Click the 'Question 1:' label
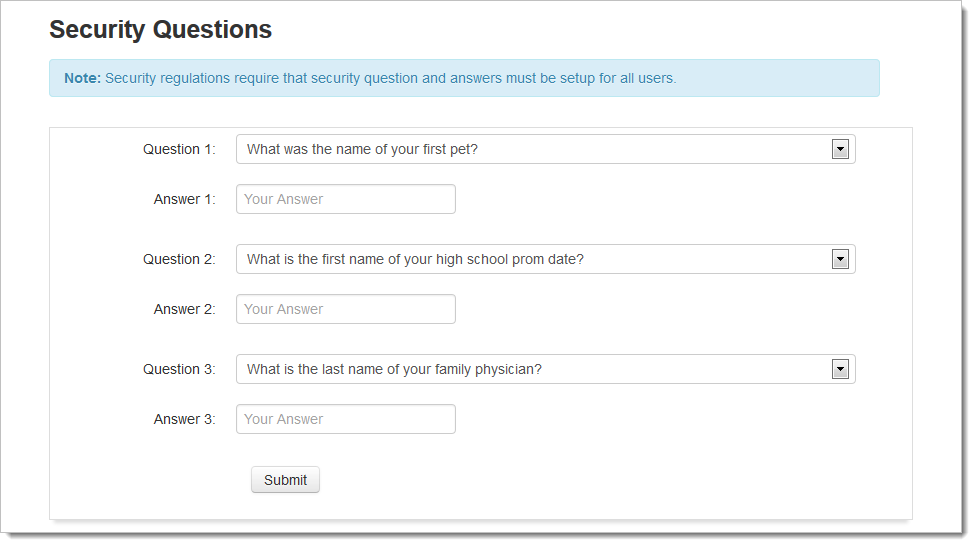 click(179, 149)
